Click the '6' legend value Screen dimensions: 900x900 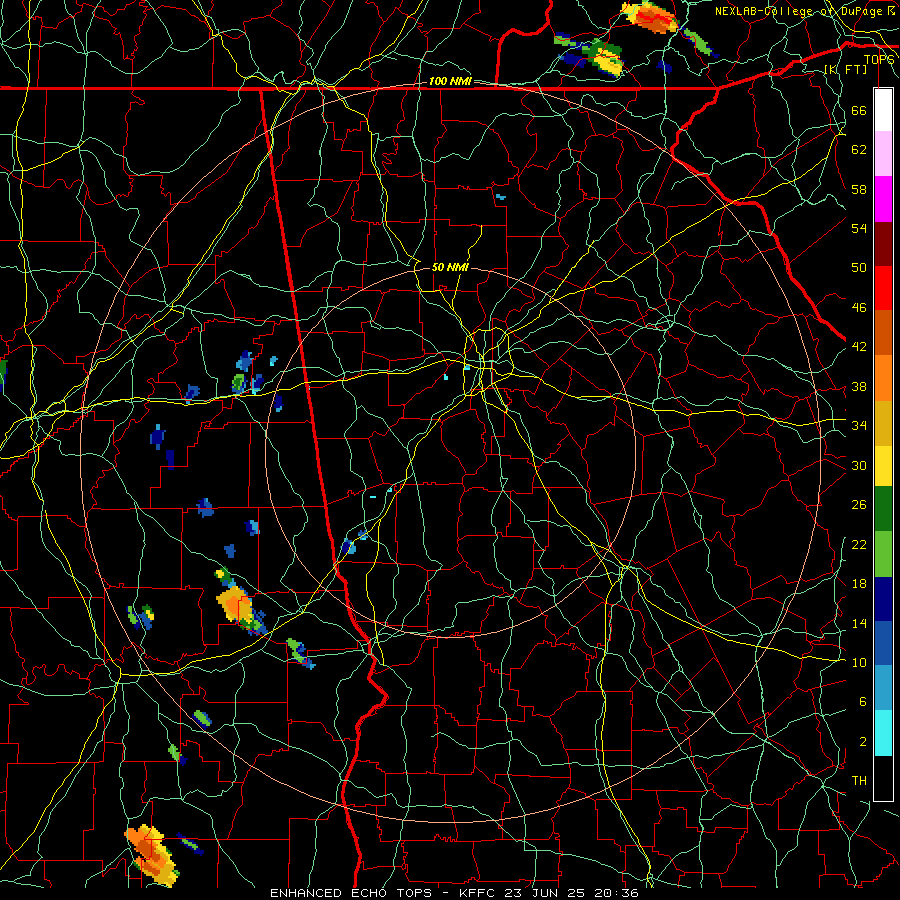pos(863,702)
